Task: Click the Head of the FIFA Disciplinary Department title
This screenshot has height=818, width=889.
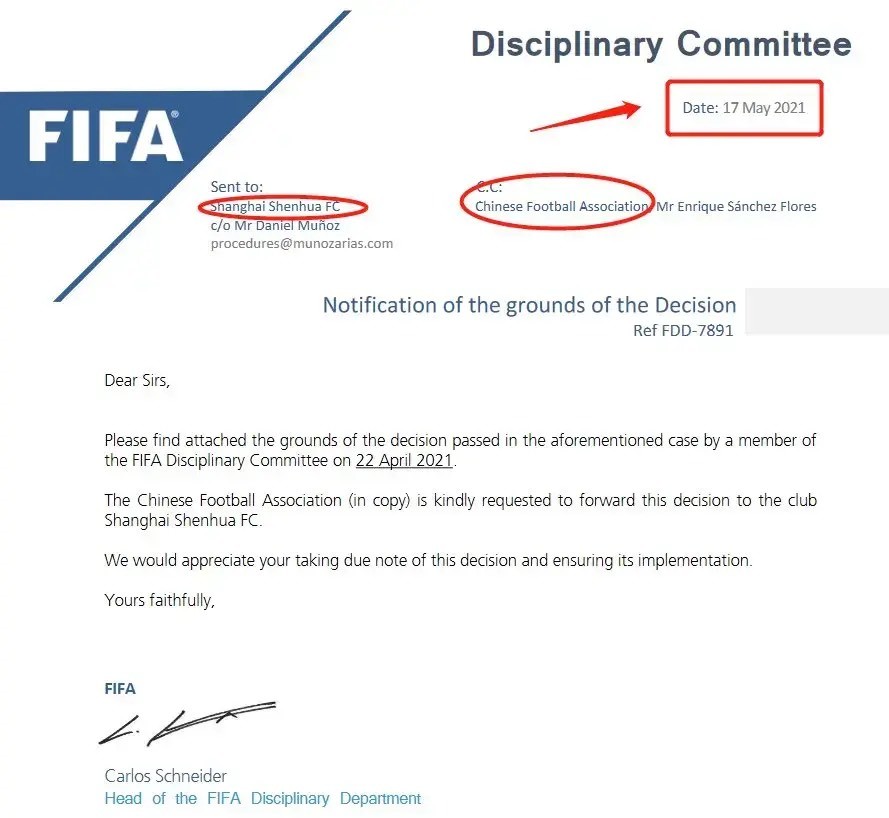Action: pyautogui.click(x=263, y=798)
